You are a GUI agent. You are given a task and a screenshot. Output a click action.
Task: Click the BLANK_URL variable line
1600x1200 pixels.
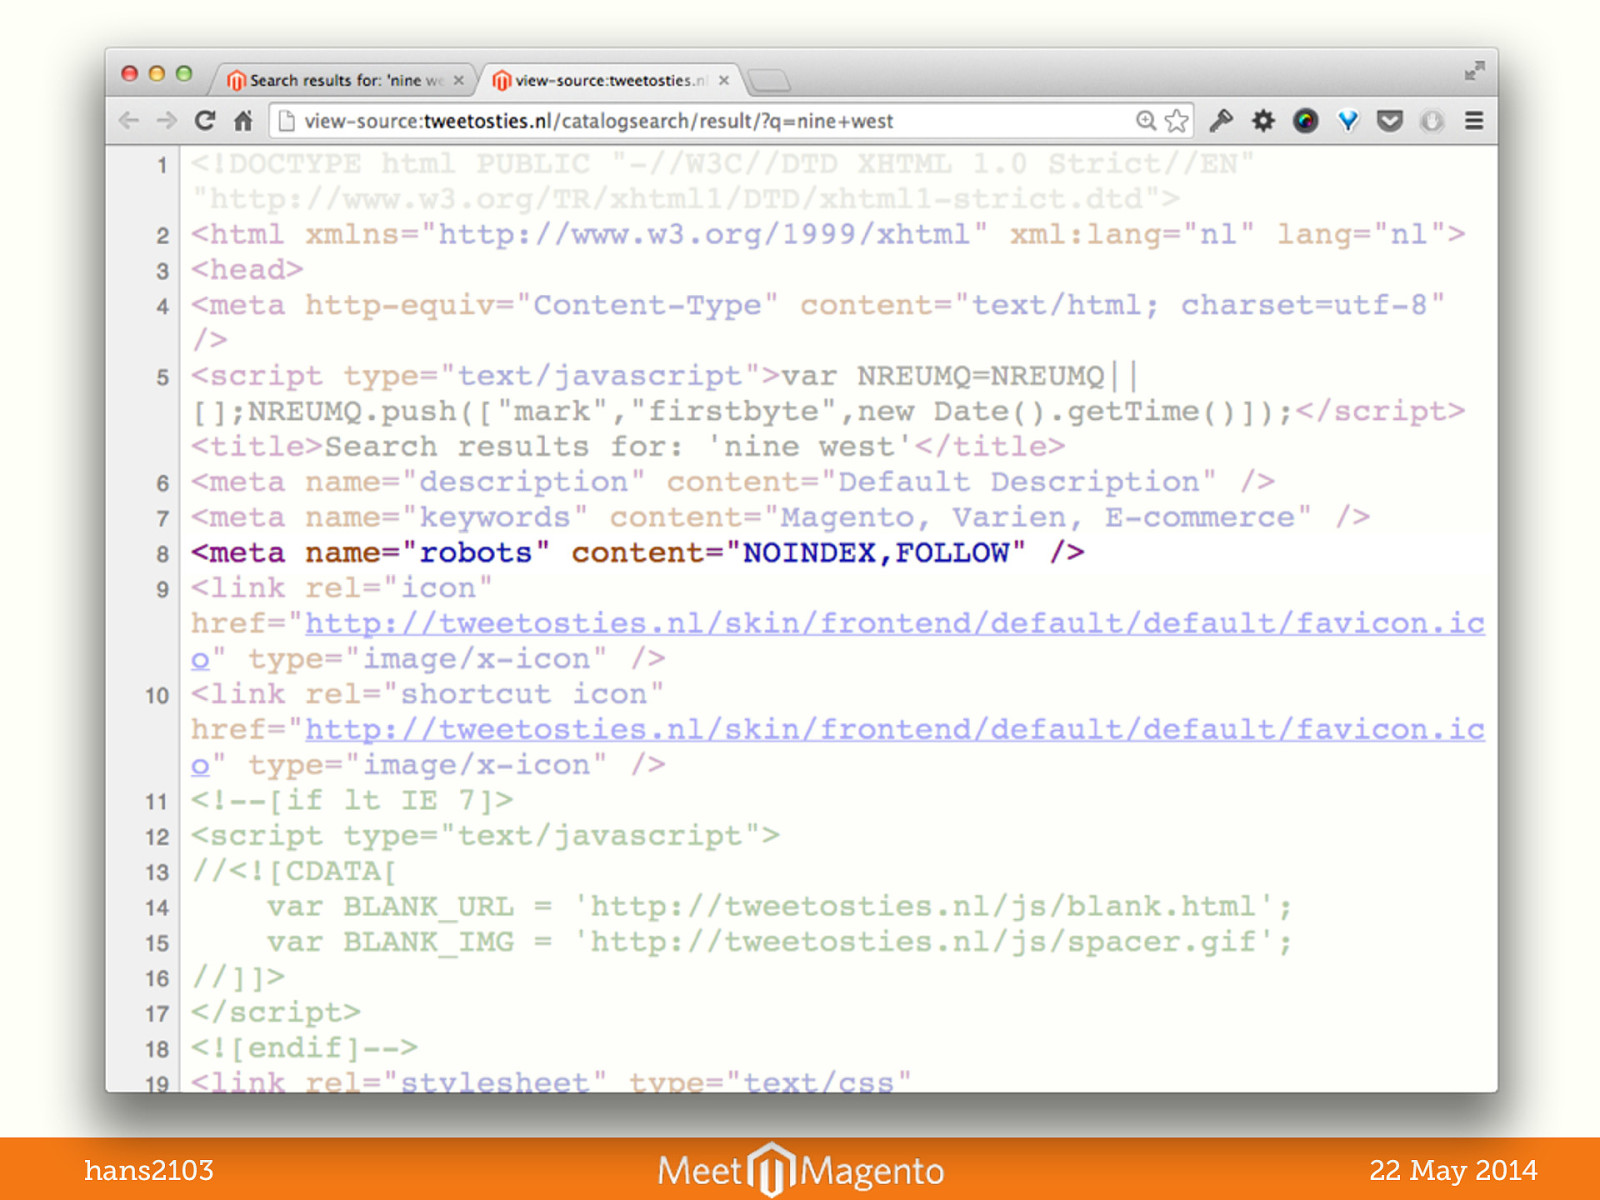tap(779, 907)
